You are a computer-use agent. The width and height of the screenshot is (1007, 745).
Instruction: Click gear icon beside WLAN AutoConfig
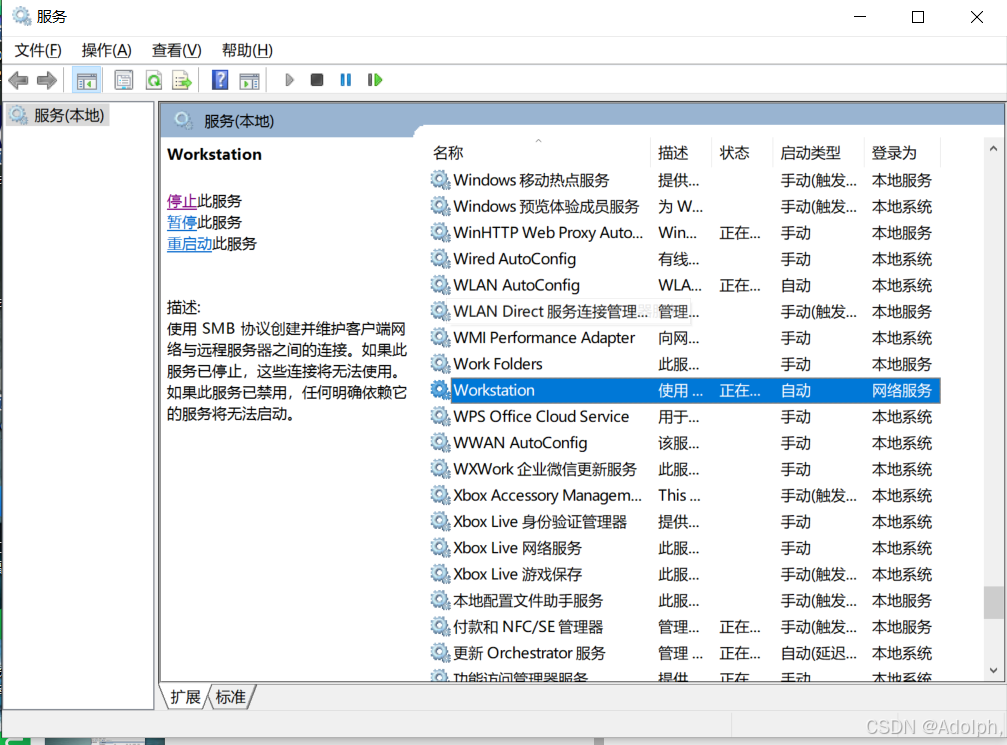point(440,285)
